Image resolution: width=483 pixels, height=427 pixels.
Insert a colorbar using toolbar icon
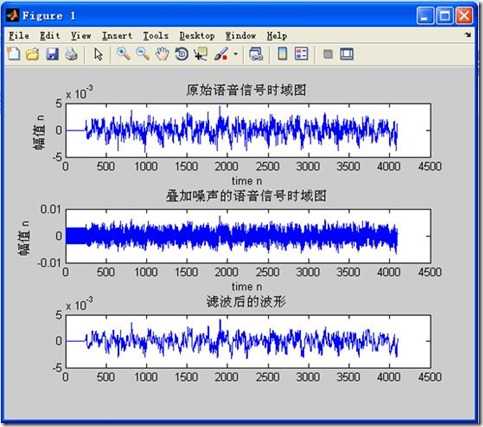click(x=282, y=54)
